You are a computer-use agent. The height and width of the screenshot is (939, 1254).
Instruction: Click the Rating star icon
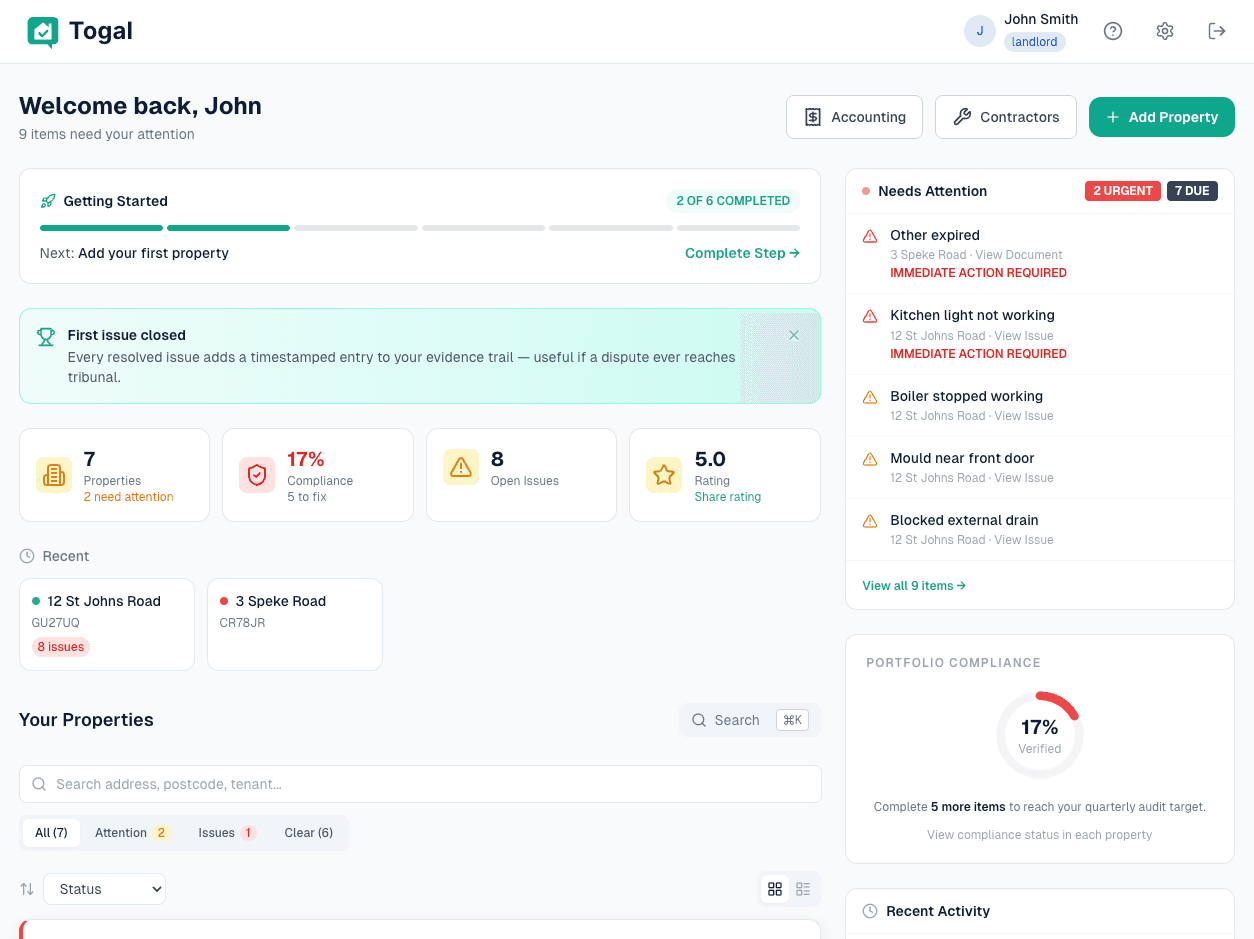pyautogui.click(x=664, y=474)
